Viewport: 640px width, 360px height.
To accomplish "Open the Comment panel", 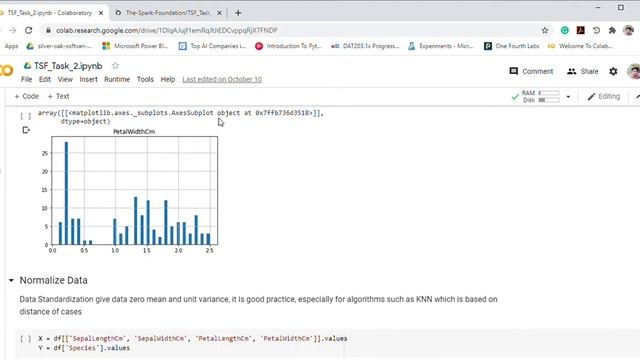I will [x=531, y=71].
